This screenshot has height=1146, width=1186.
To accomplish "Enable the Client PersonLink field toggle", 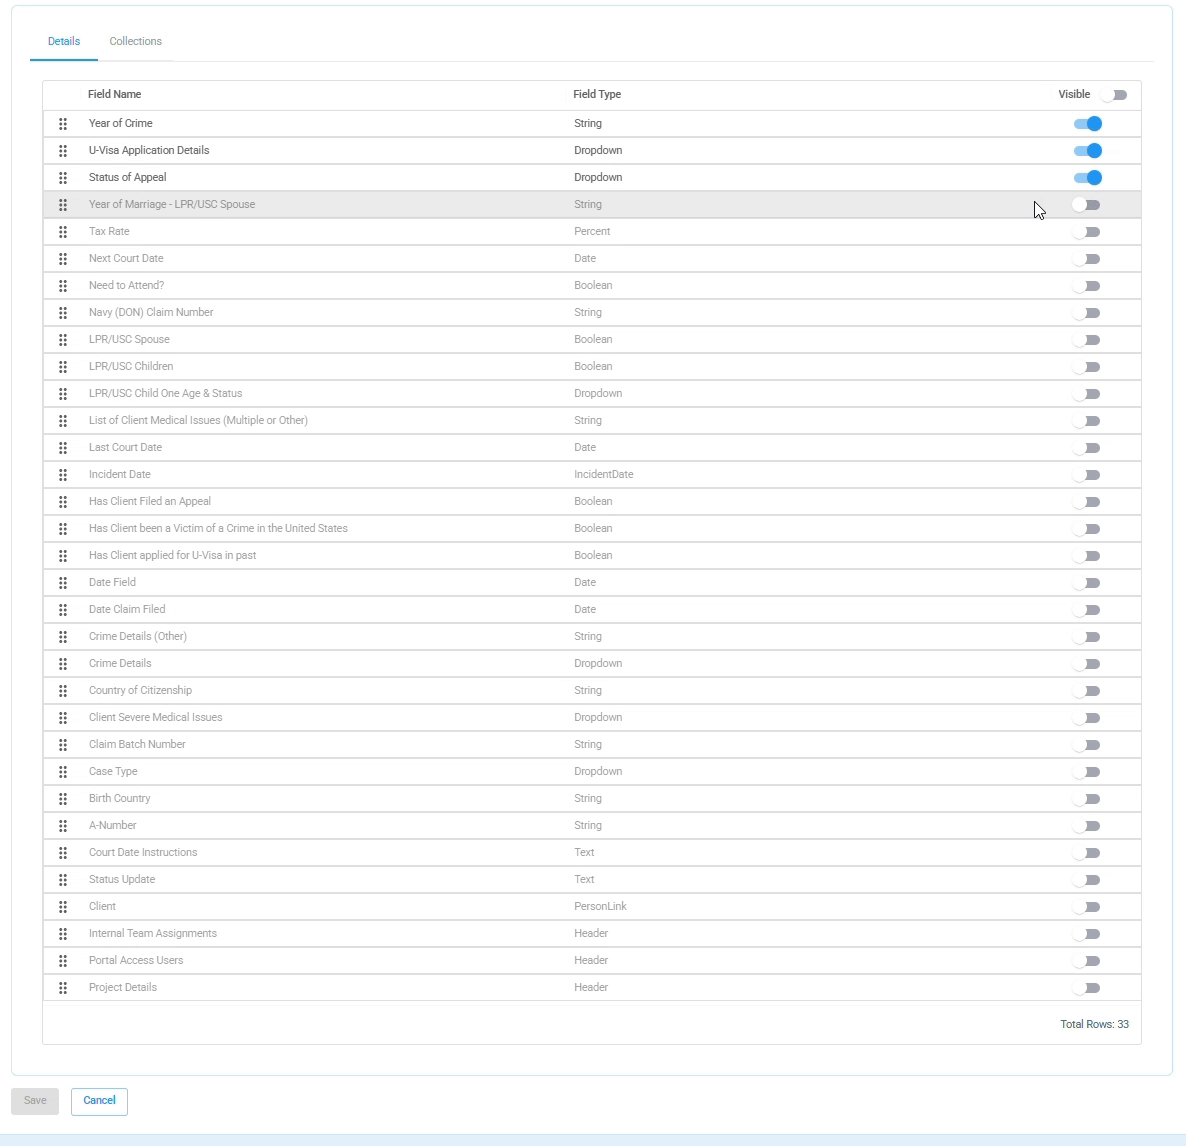I will pyautogui.click(x=1086, y=907).
